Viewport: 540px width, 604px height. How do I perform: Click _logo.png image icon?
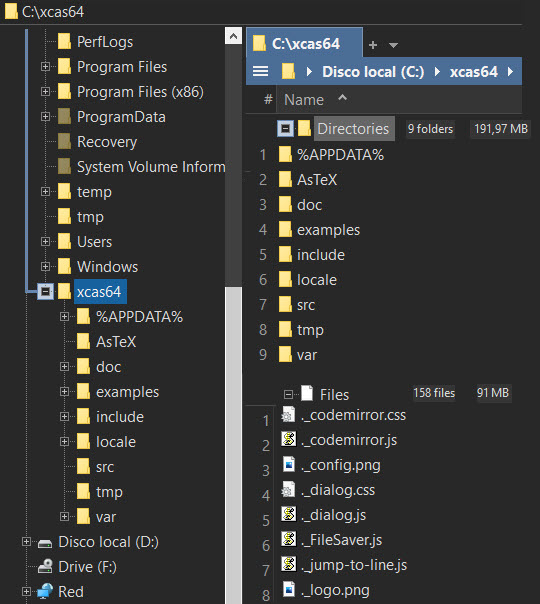pyautogui.click(x=289, y=589)
